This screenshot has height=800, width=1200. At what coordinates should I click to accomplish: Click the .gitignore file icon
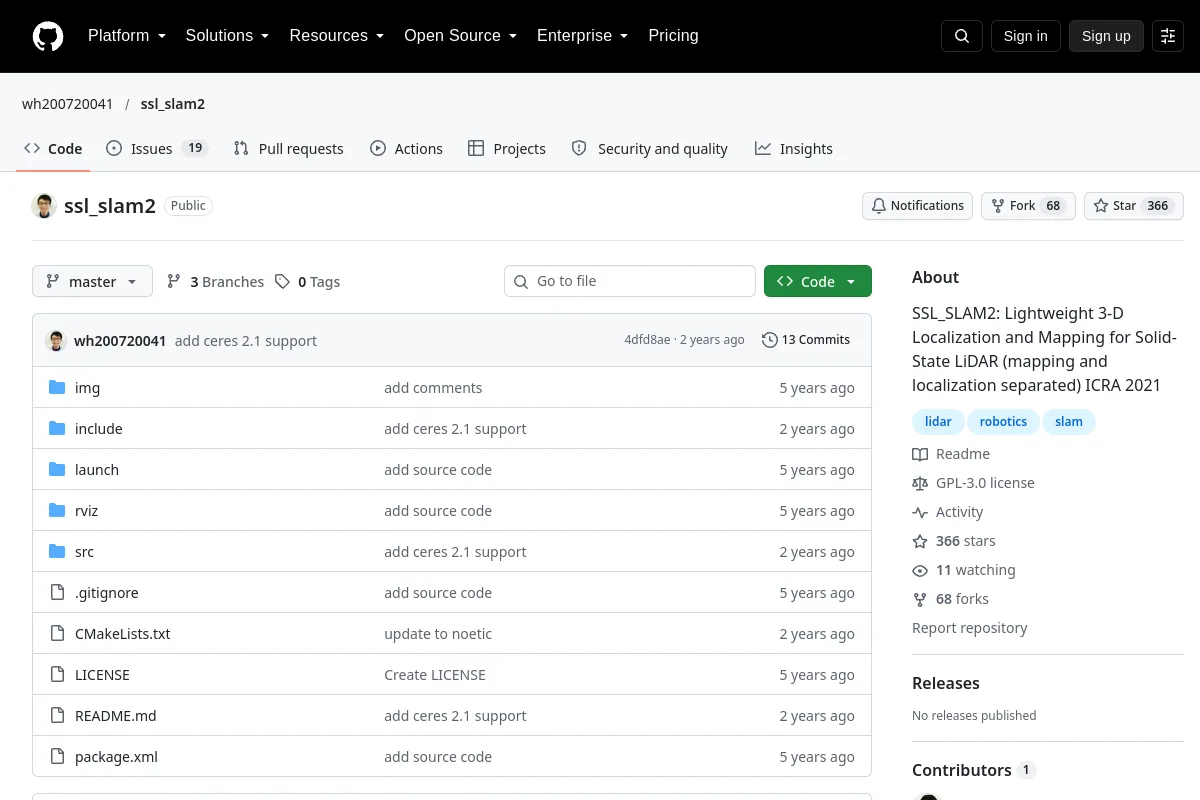point(57,593)
